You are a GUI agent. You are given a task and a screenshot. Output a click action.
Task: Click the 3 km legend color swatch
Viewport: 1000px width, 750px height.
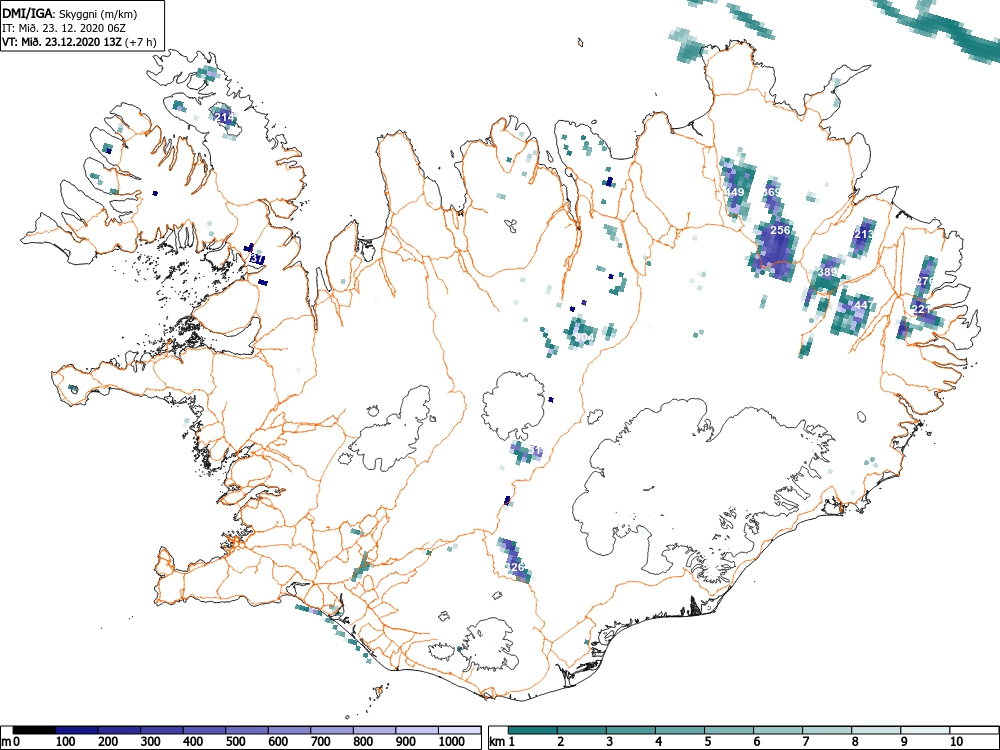click(631, 730)
